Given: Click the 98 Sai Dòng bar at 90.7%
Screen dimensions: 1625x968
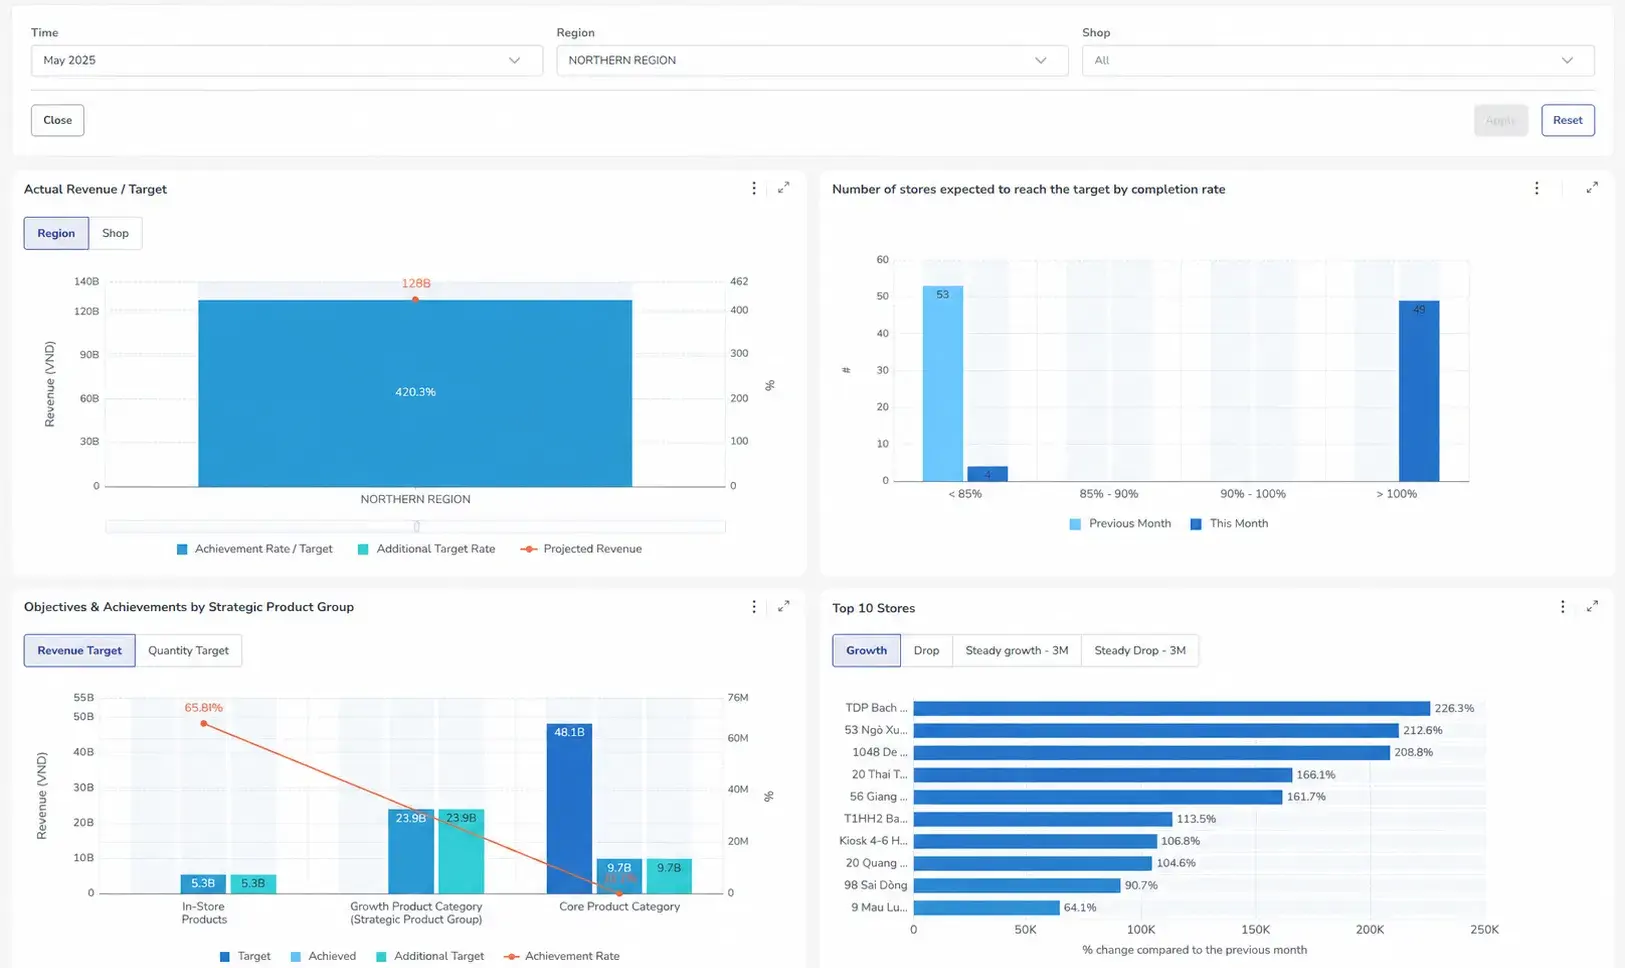Looking at the screenshot, I should (x=1017, y=885).
